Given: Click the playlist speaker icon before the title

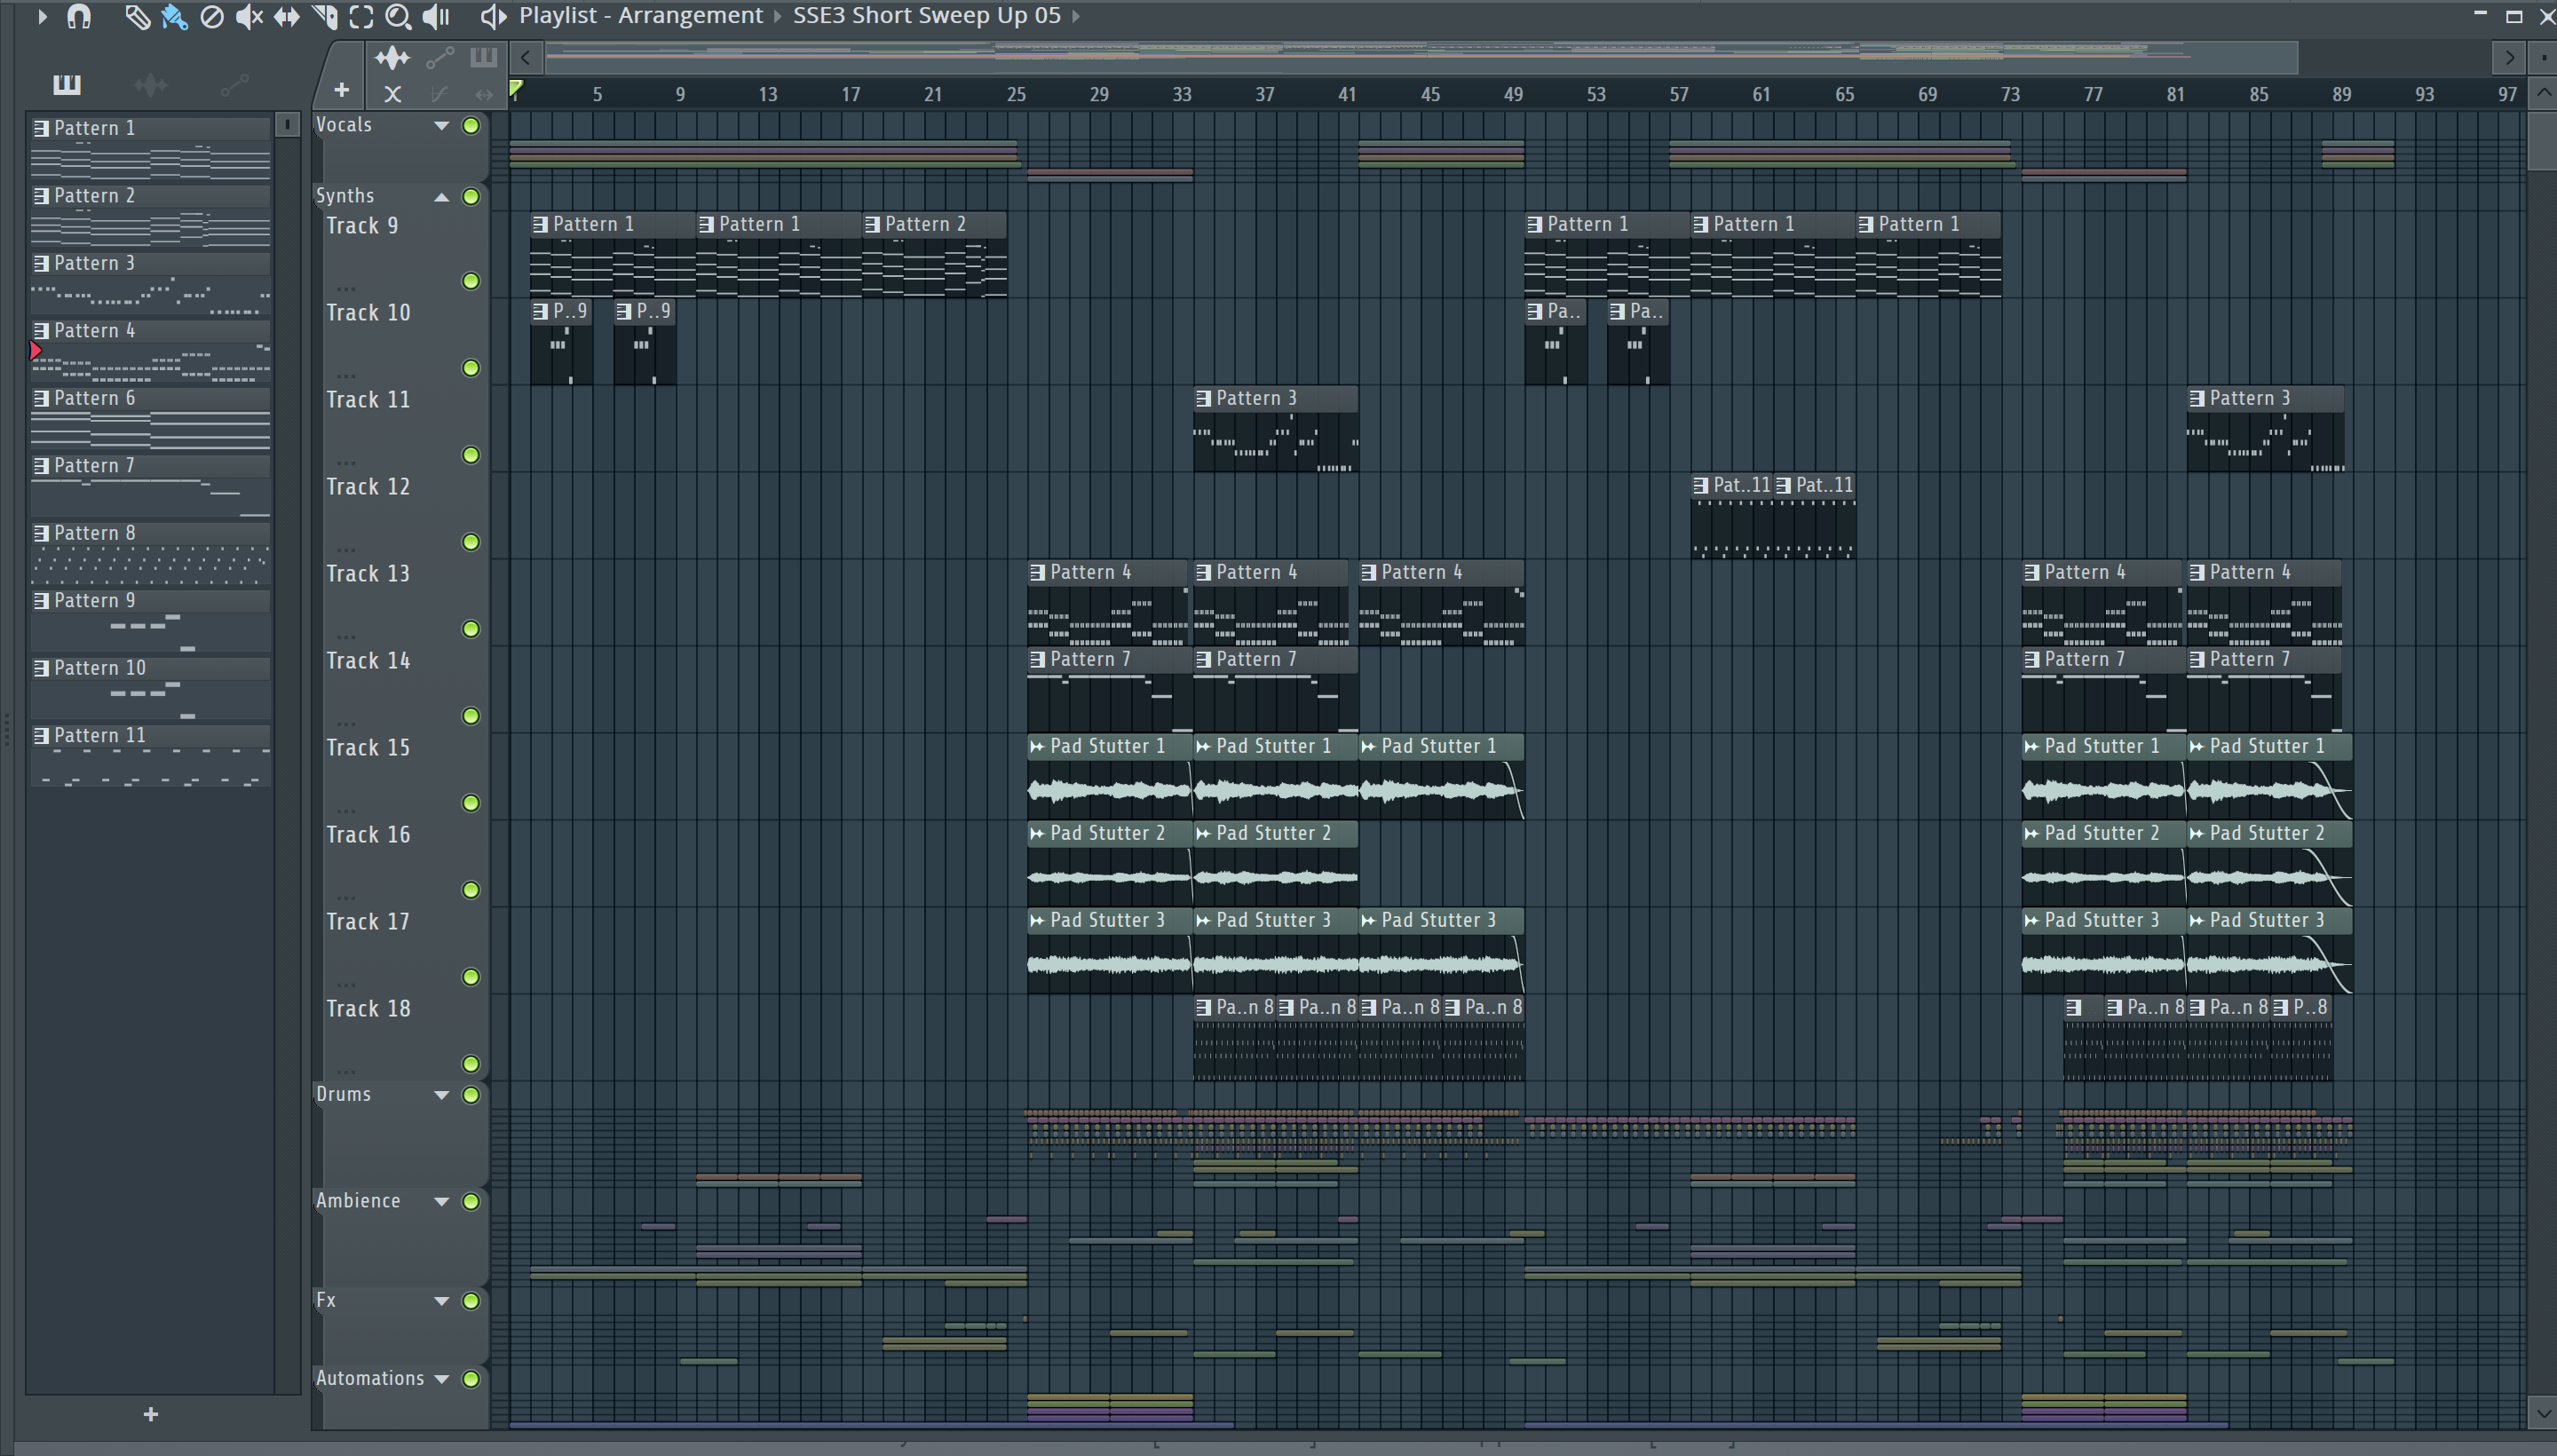Looking at the screenshot, I should point(493,16).
